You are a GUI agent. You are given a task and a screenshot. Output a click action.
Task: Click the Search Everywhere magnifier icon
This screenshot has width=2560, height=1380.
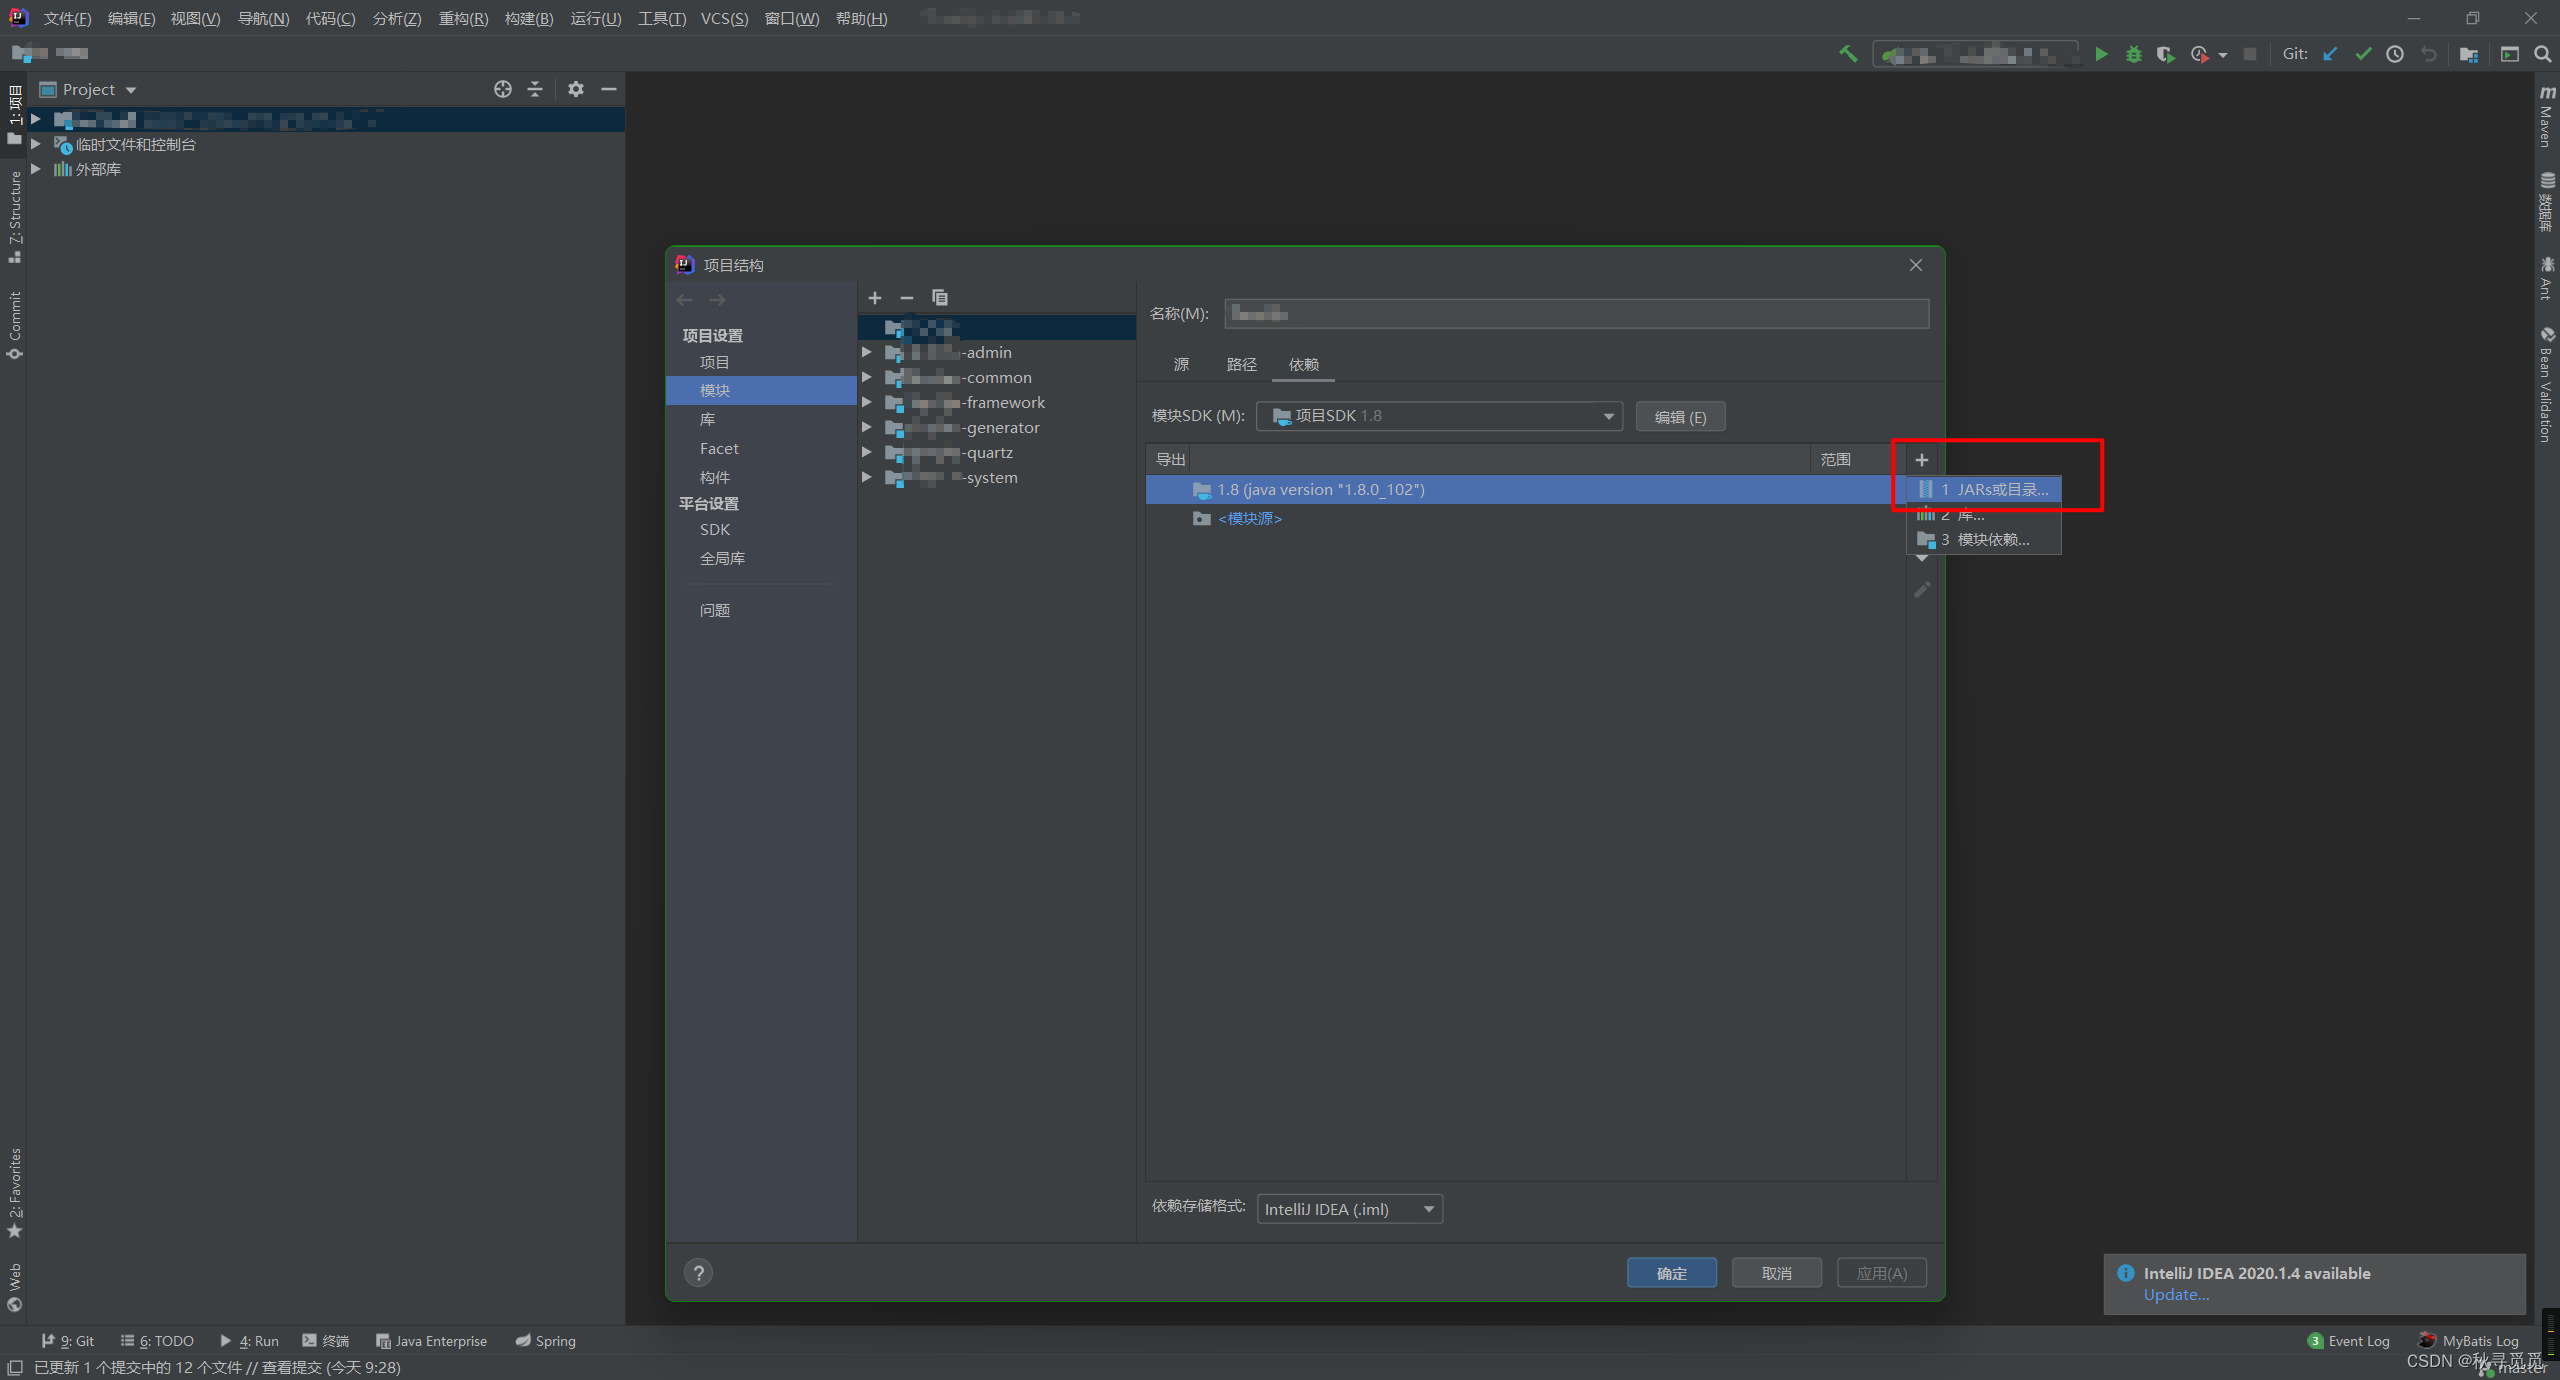pos(2542,54)
